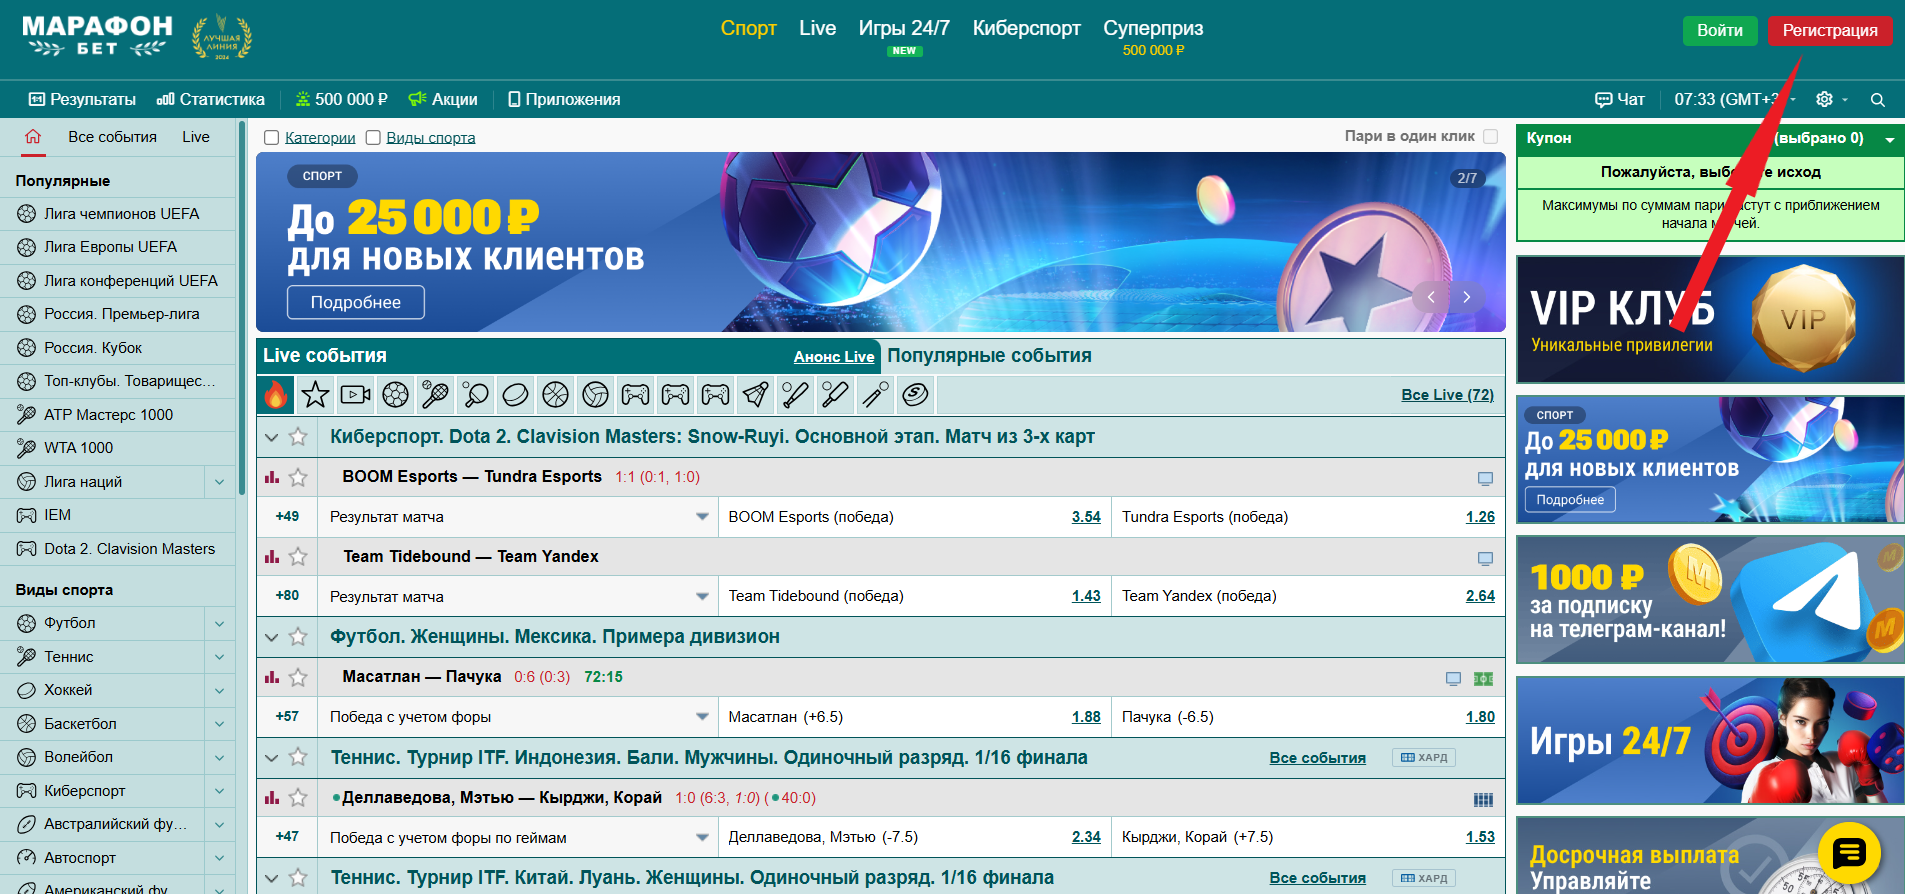Screen dimensions: 1905x894
Task: Expand Теннис chevron in sidebar
Action: [x=219, y=657]
